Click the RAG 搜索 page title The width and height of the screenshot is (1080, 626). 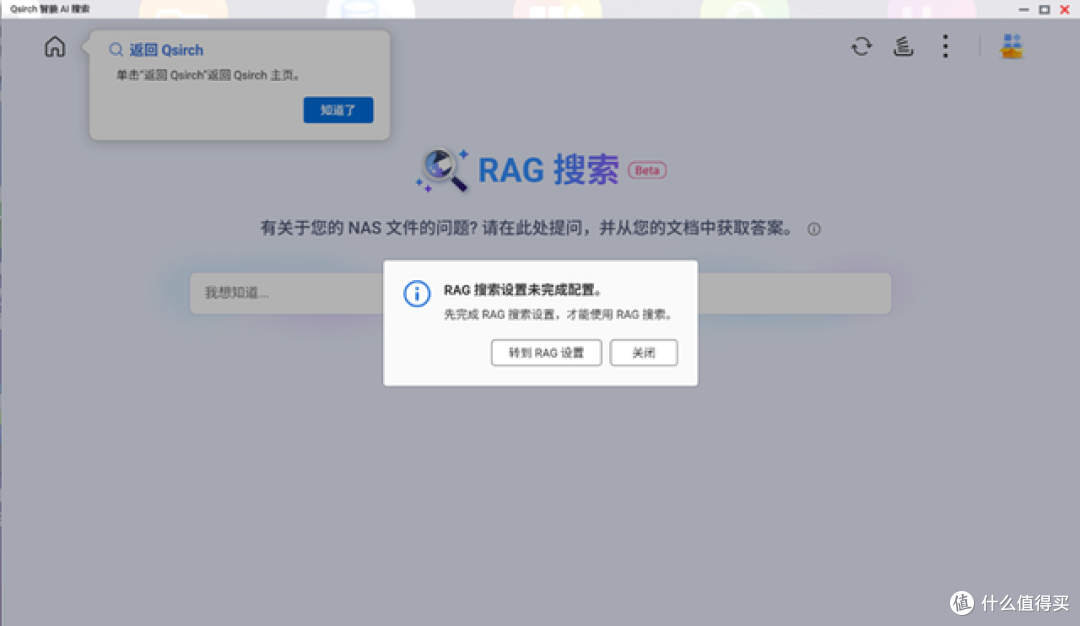(548, 170)
